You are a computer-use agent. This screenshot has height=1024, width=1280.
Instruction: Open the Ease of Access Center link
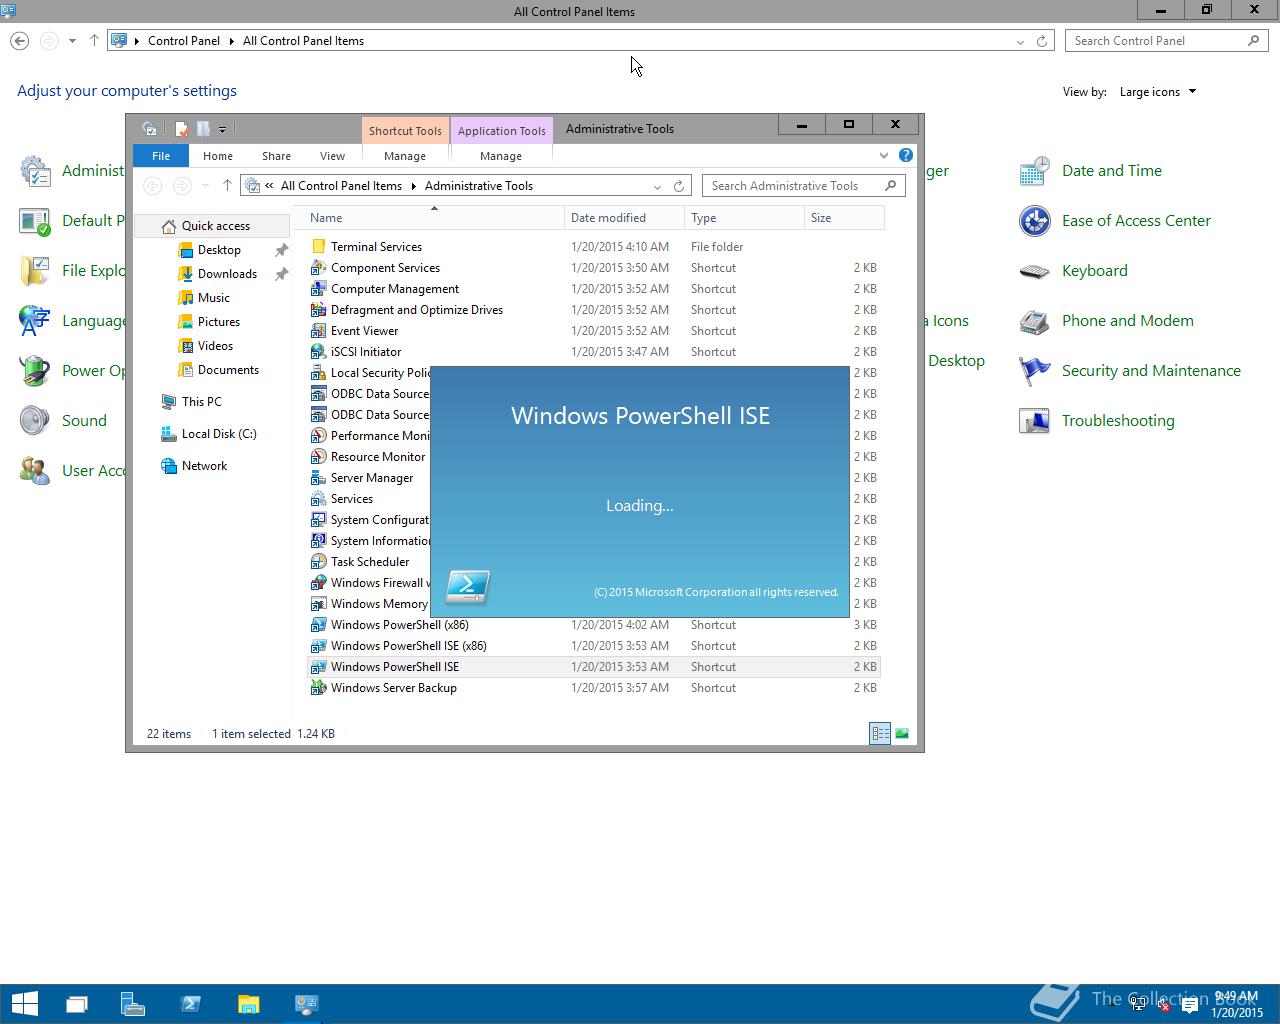1136,221
